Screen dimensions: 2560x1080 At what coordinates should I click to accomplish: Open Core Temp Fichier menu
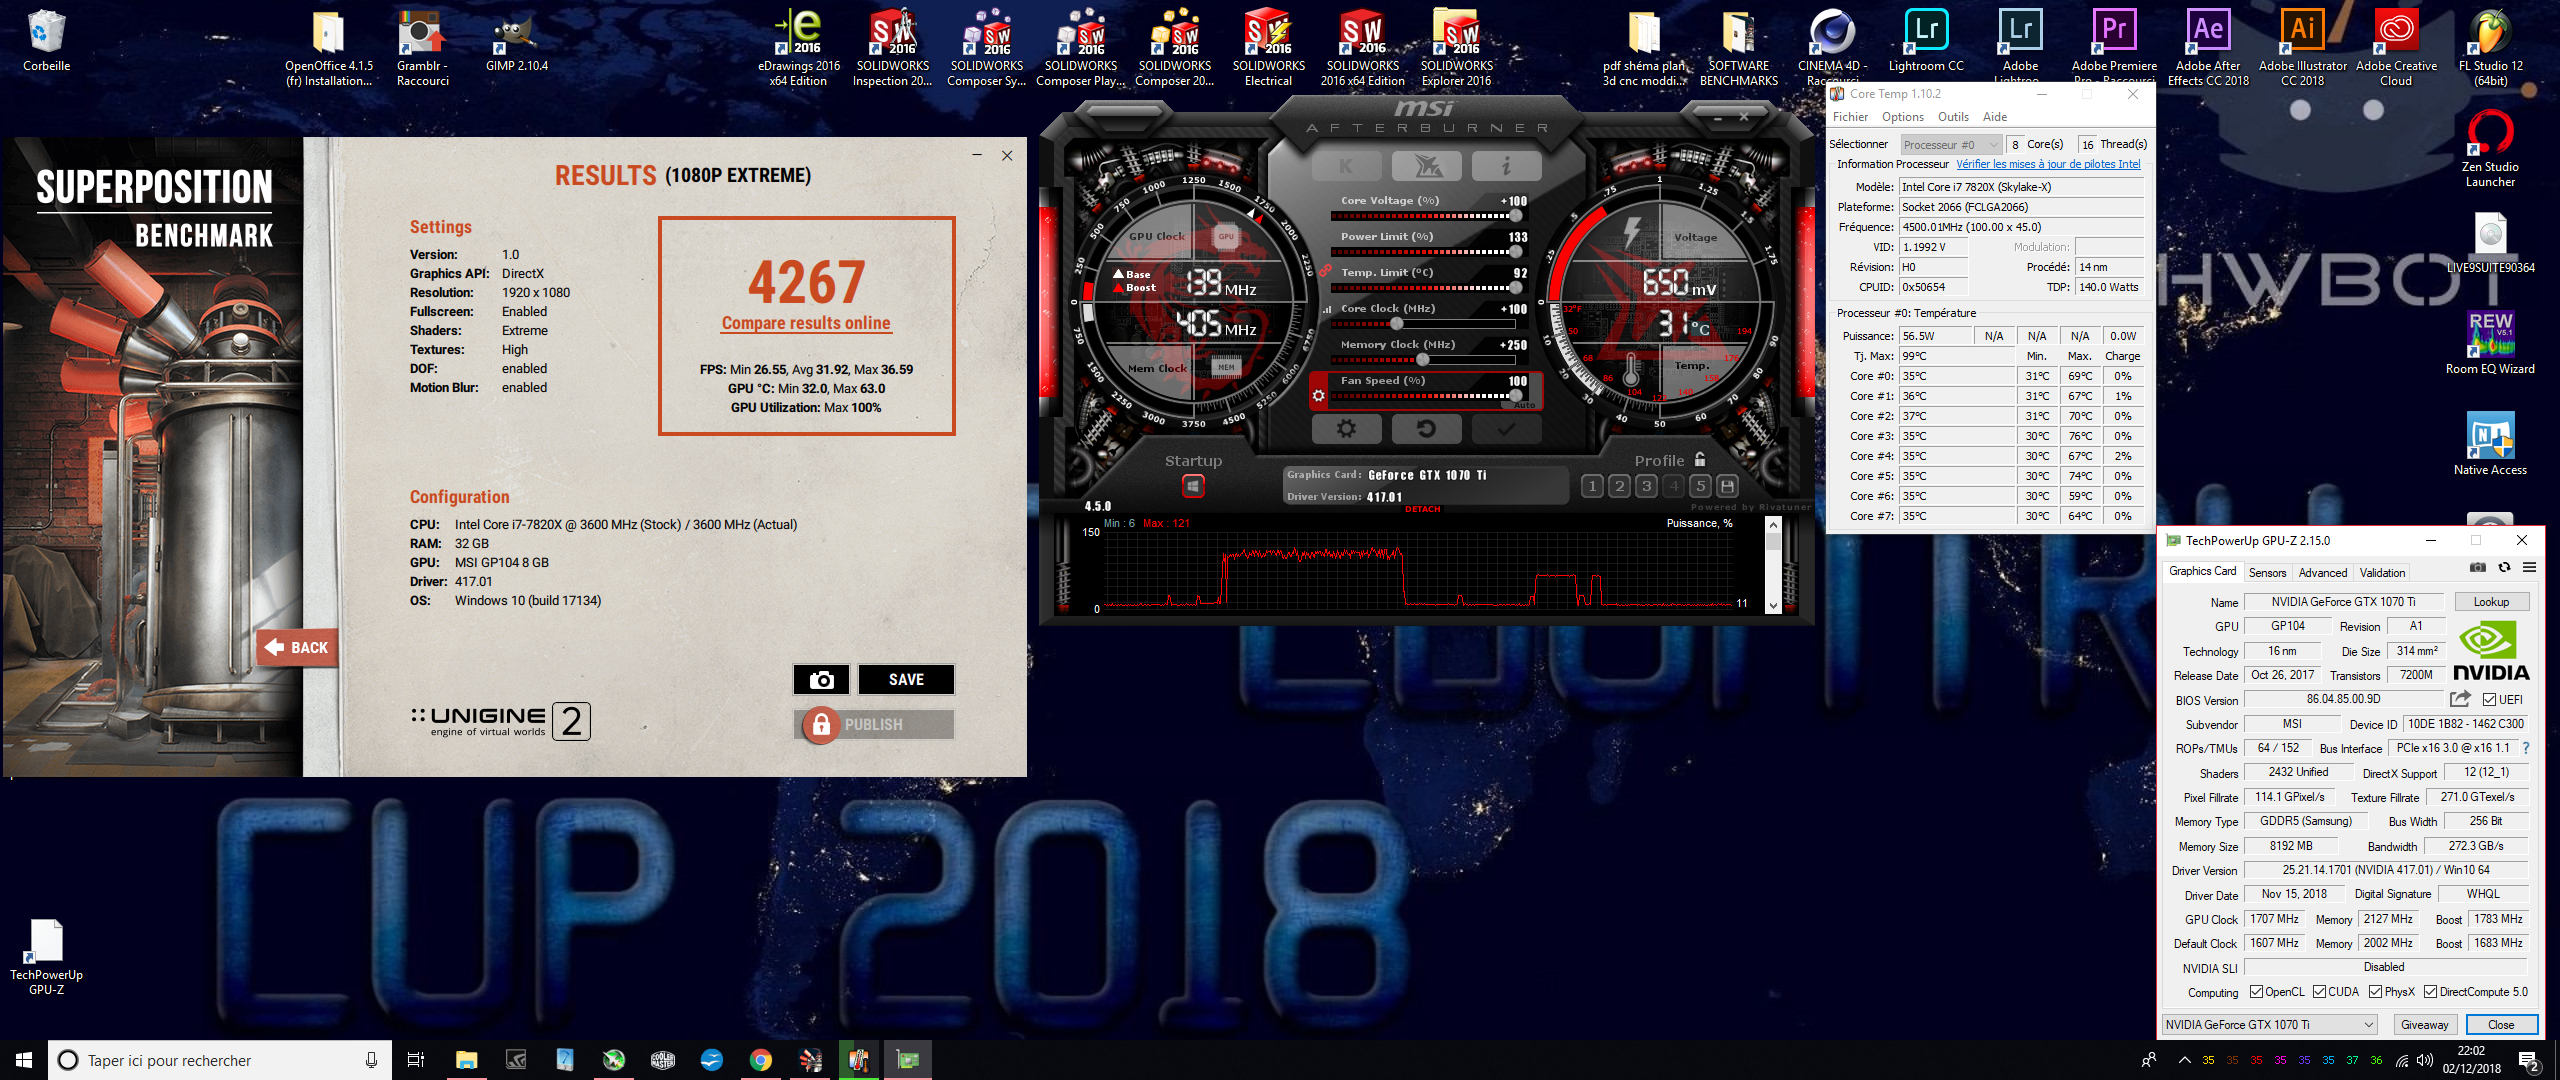coord(1850,117)
